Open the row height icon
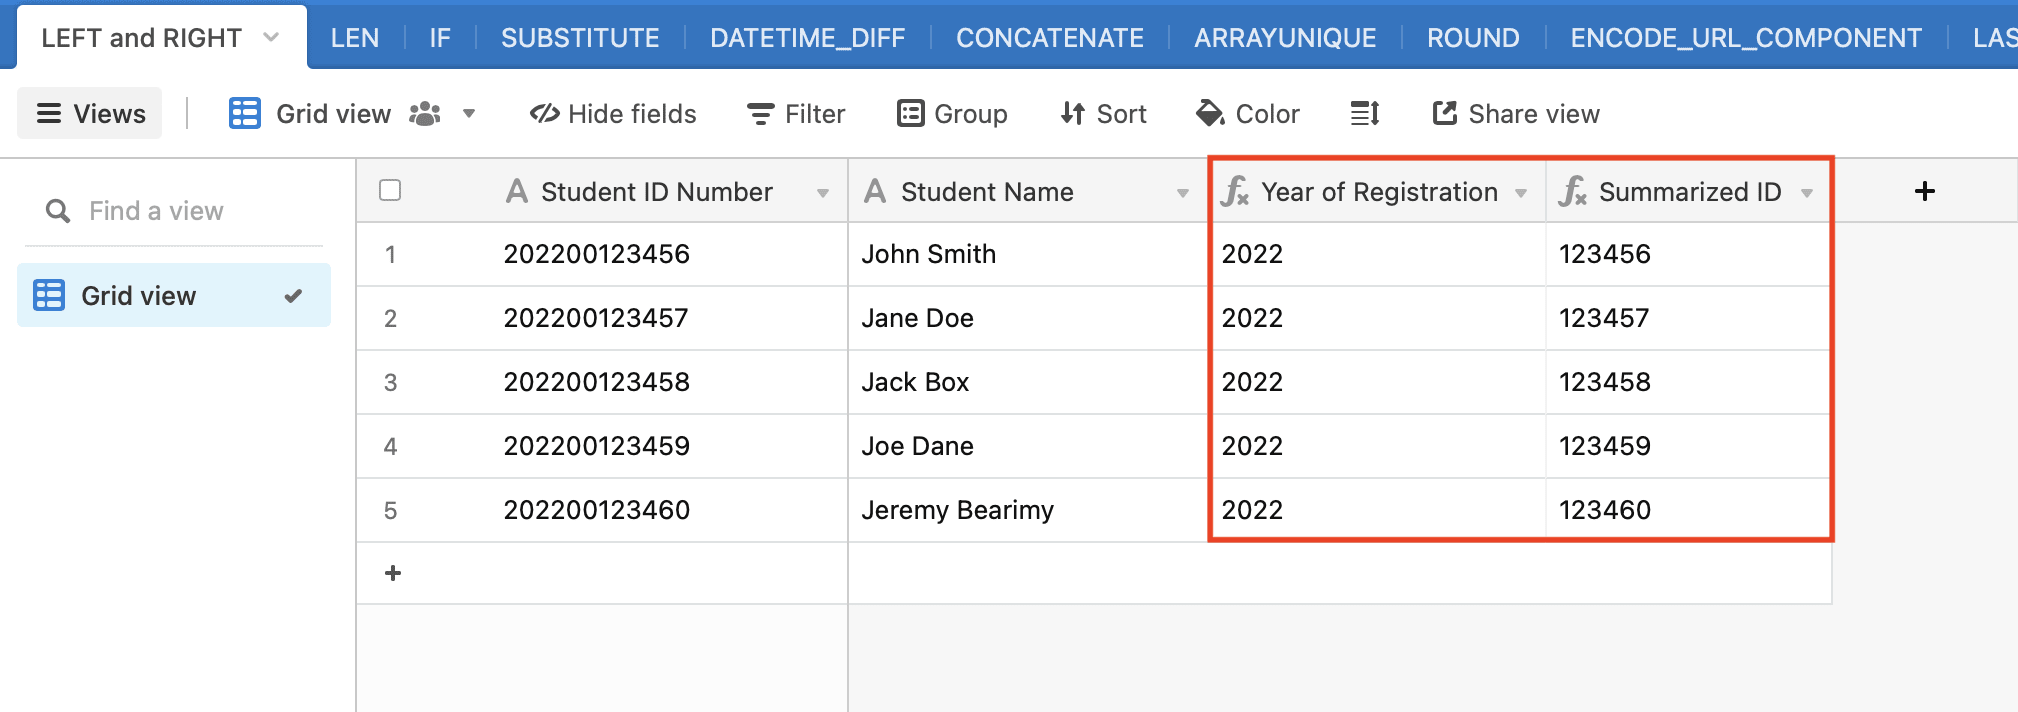The width and height of the screenshot is (2018, 712). pos(1365,114)
